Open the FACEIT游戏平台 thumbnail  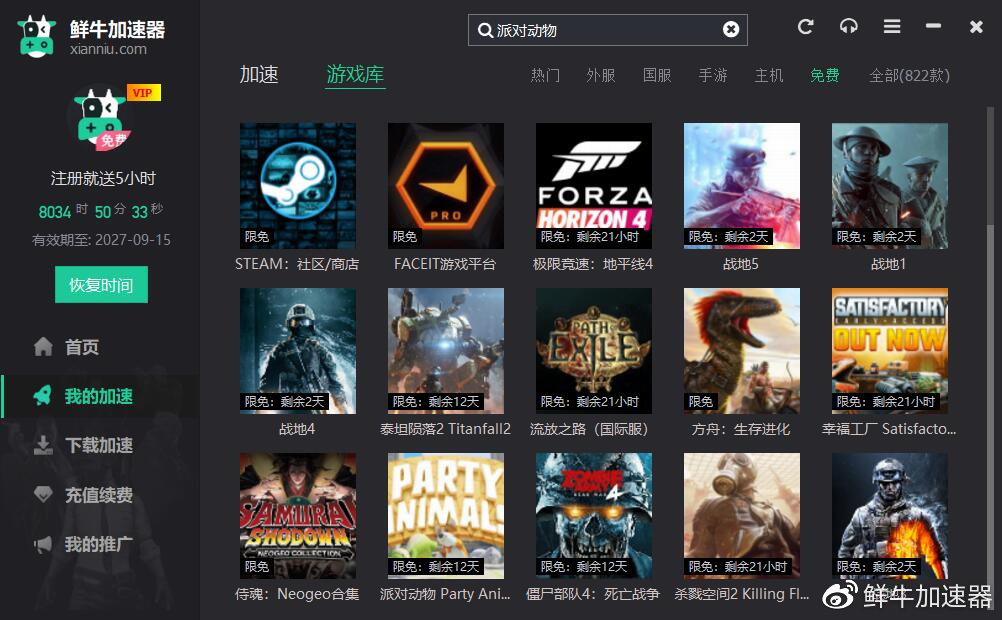[x=445, y=185]
